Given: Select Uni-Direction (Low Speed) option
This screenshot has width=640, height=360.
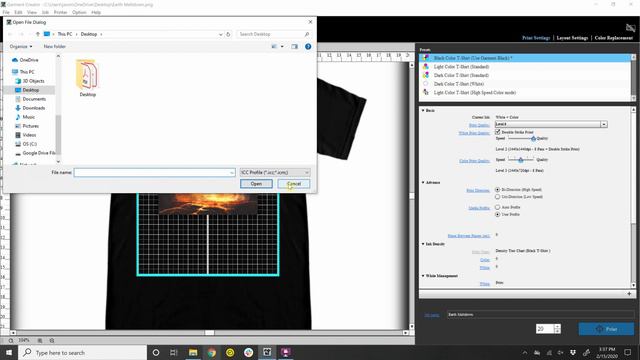Looking at the screenshot, I should click(497, 196).
